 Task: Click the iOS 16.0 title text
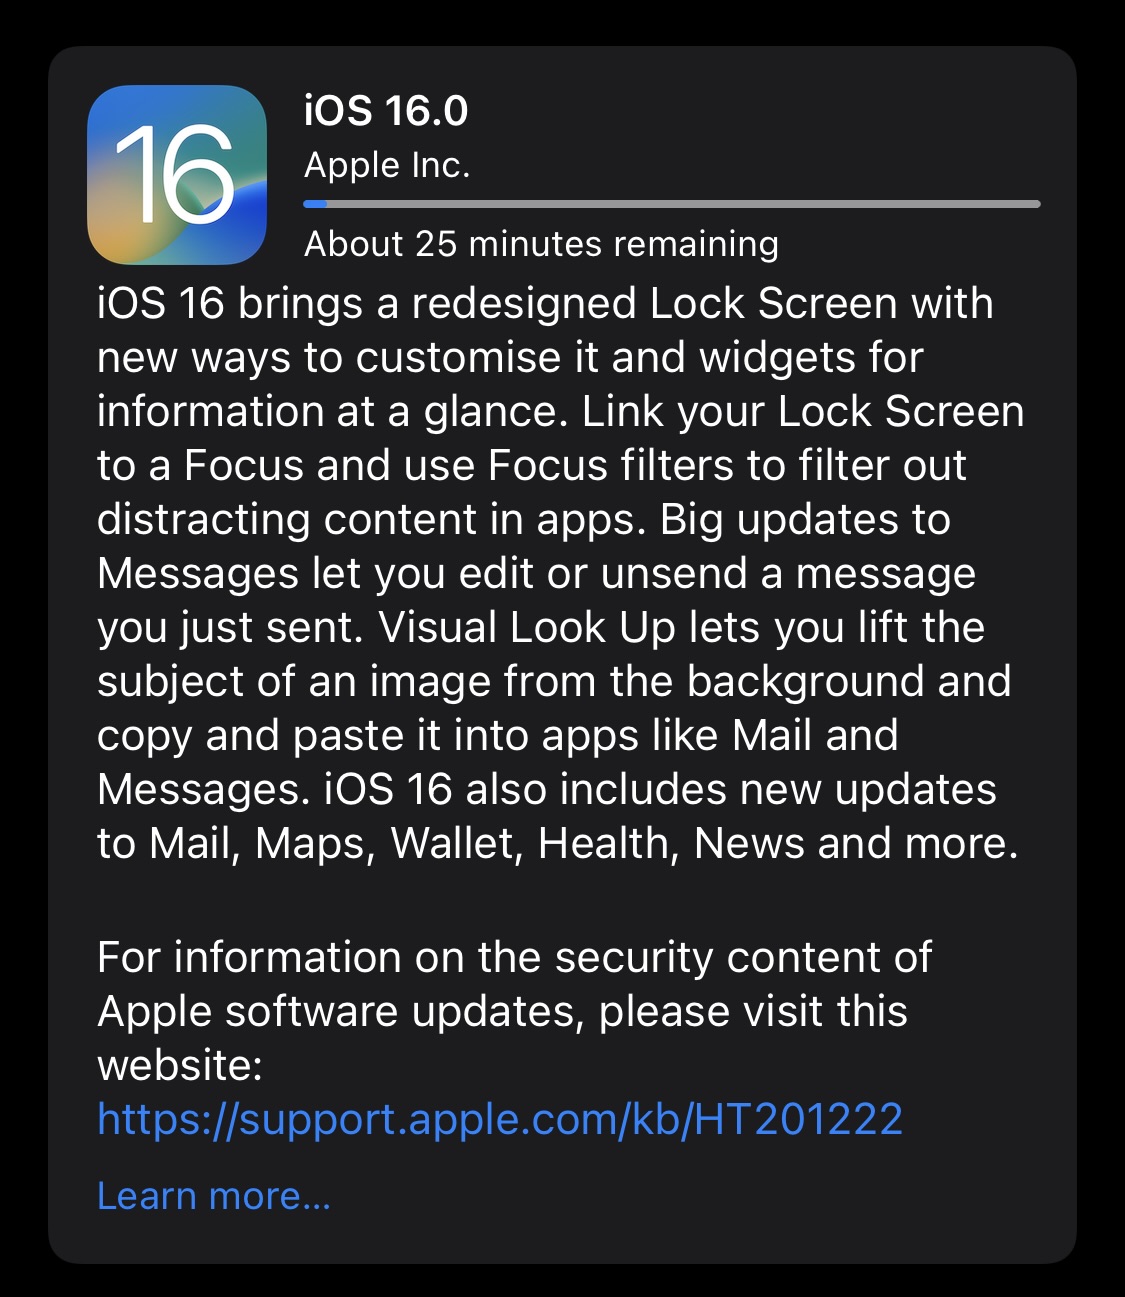pos(386,111)
